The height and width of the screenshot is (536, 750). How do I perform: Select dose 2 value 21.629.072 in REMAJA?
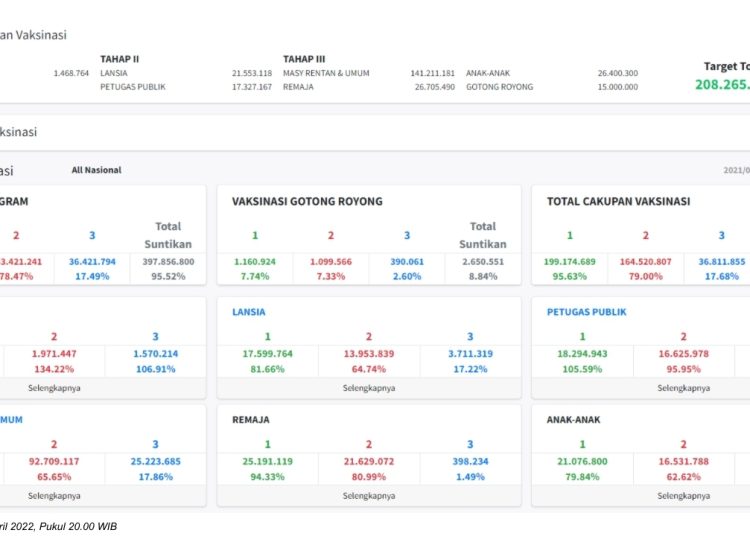point(368,462)
